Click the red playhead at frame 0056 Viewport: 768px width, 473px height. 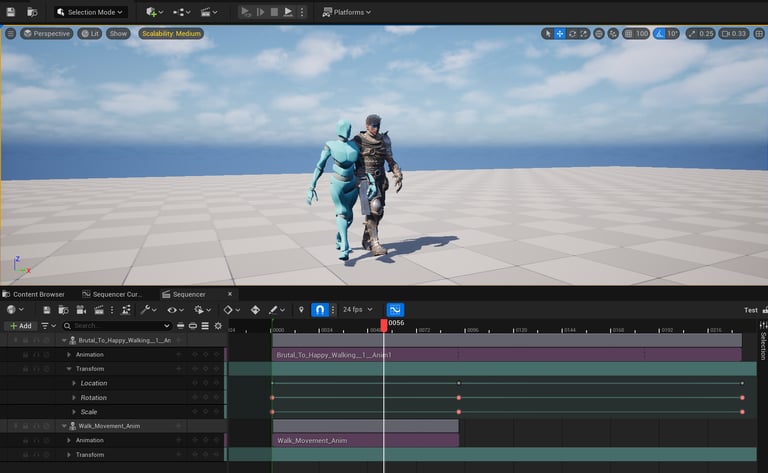pyautogui.click(x=384, y=324)
